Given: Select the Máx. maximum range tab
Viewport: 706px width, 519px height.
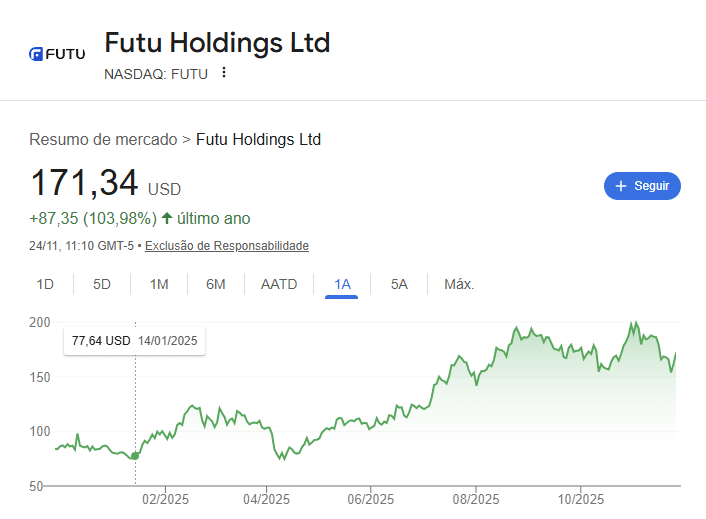Looking at the screenshot, I should click(459, 284).
